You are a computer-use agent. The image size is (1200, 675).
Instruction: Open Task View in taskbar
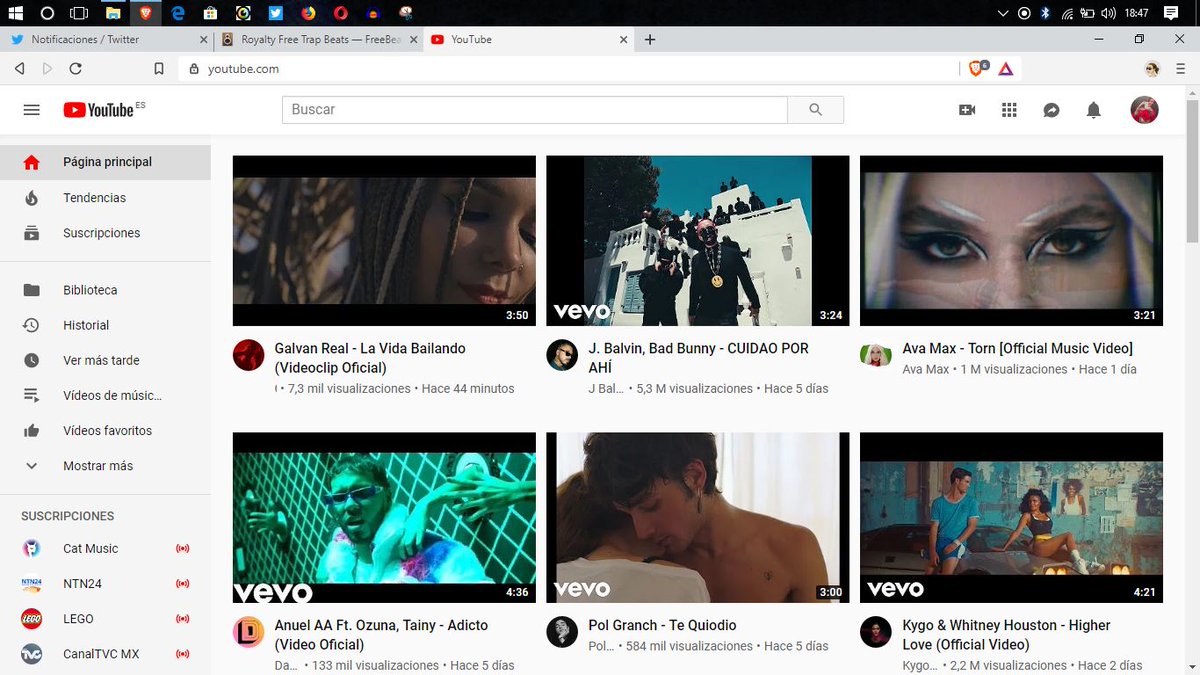click(79, 13)
